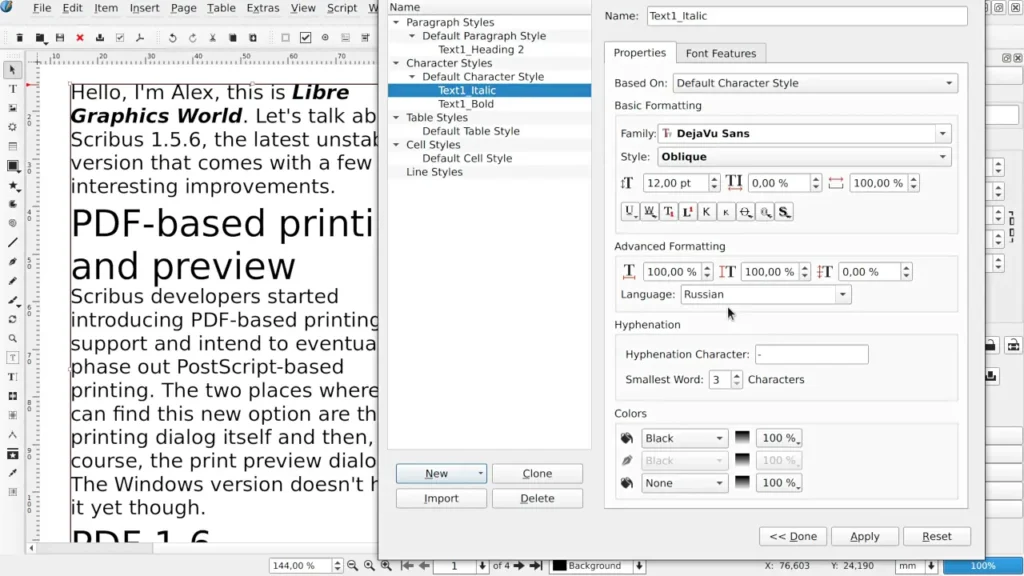This screenshot has height=576, width=1024.
Task: Toggle Subscript effect button
Action: coord(668,212)
